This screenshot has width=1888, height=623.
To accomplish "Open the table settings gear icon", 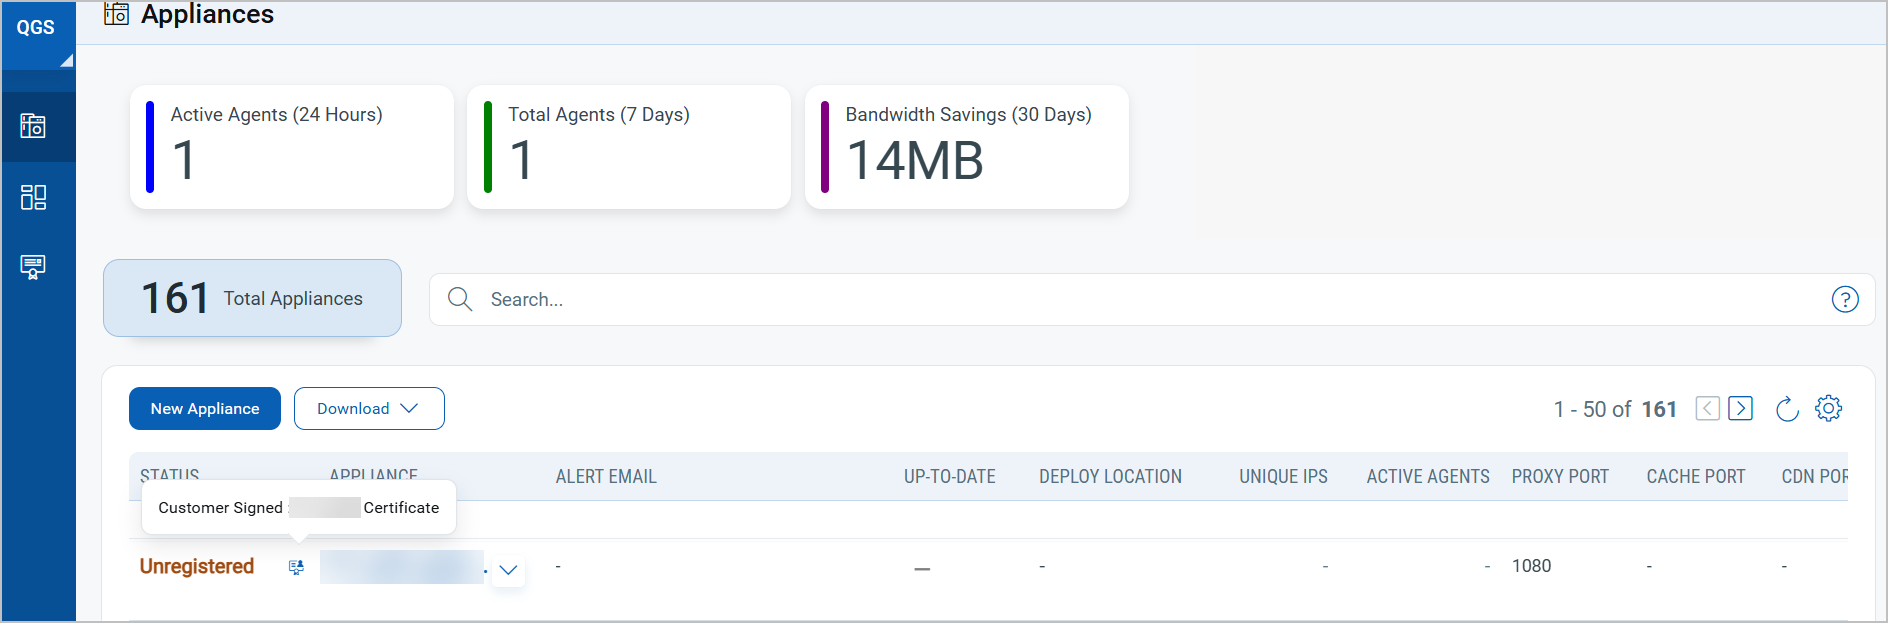I will (1828, 408).
